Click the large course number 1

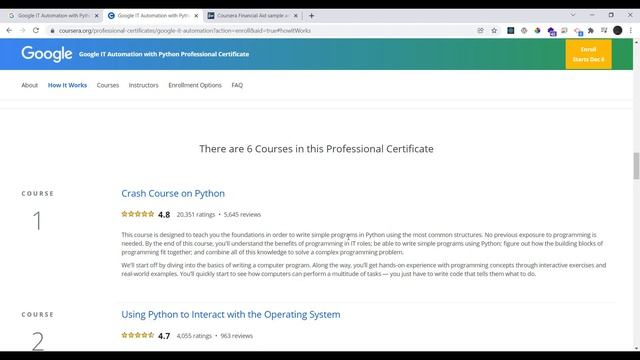(x=37, y=221)
